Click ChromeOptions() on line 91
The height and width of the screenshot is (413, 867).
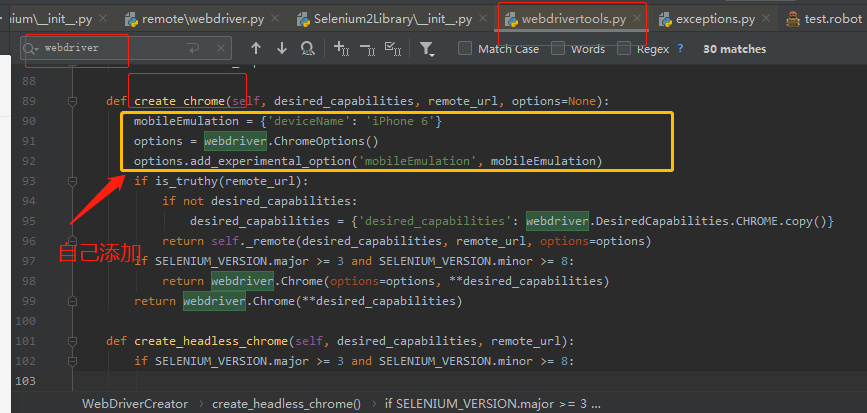tap(326, 141)
